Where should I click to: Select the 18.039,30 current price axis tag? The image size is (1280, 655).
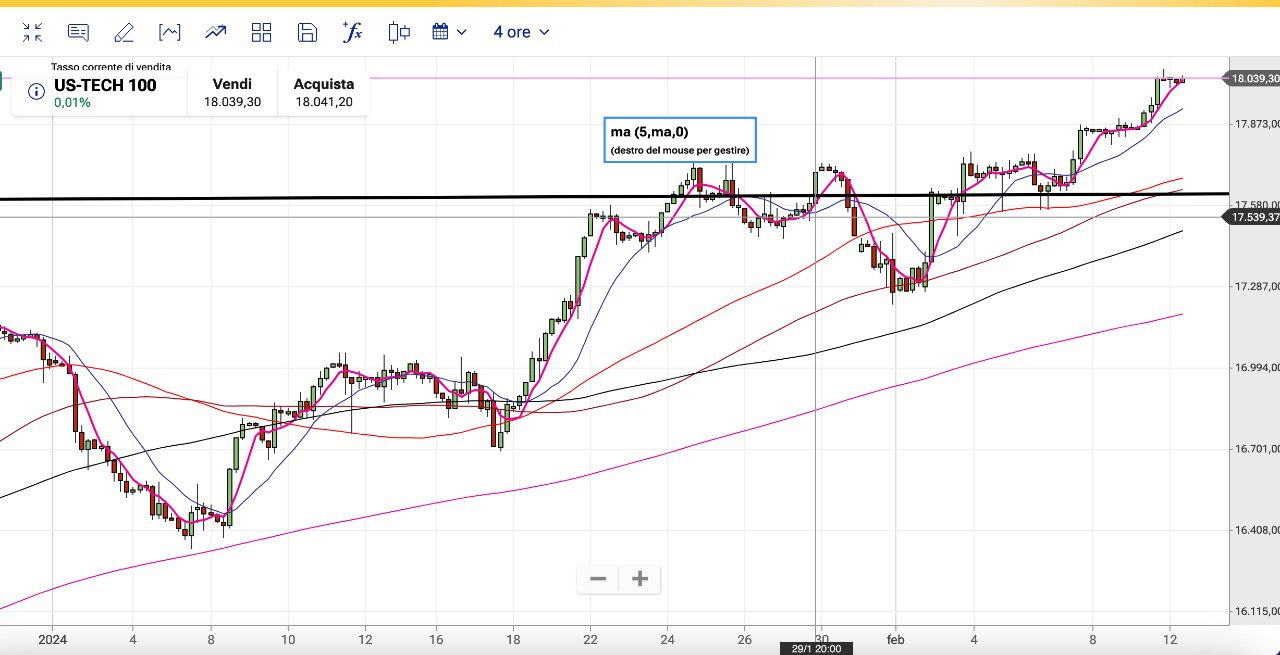pyautogui.click(x=1256, y=78)
